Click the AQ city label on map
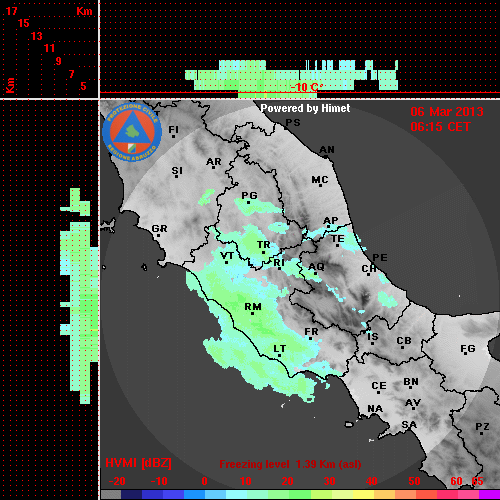This screenshot has width=500, height=500. [316, 266]
